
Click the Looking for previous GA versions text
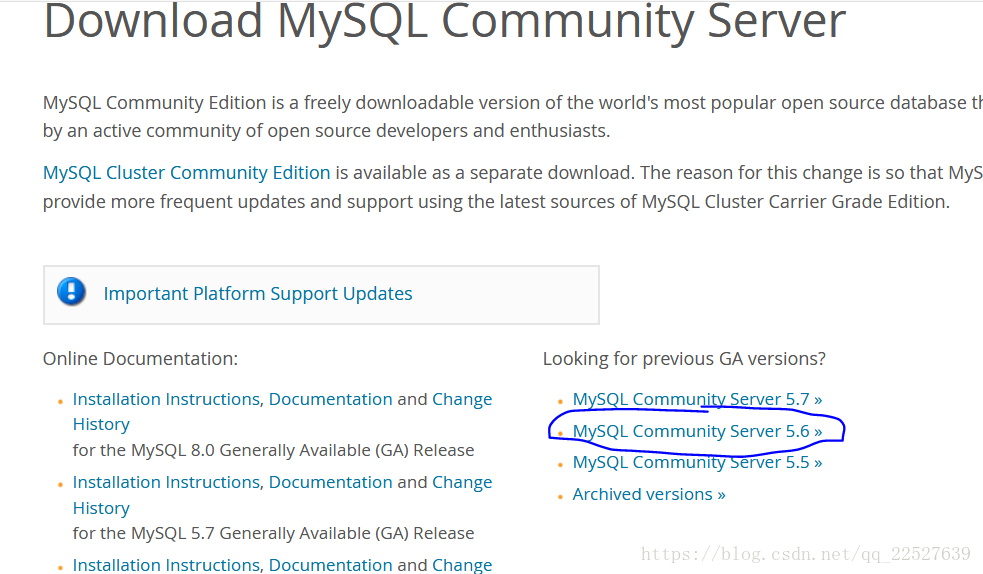point(684,358)
